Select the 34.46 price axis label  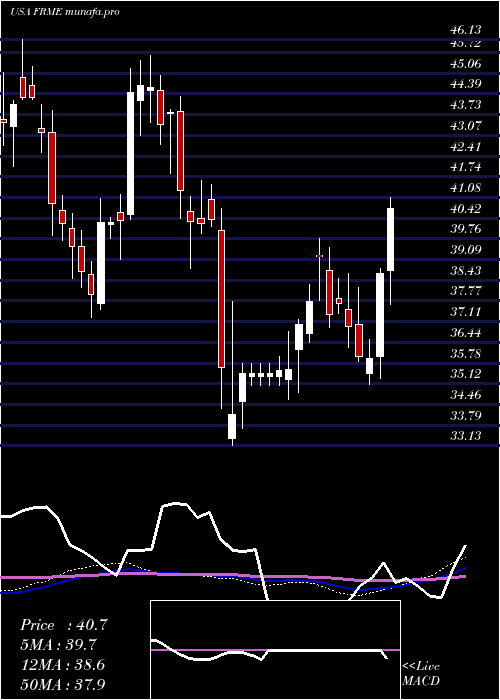(466, 395)
